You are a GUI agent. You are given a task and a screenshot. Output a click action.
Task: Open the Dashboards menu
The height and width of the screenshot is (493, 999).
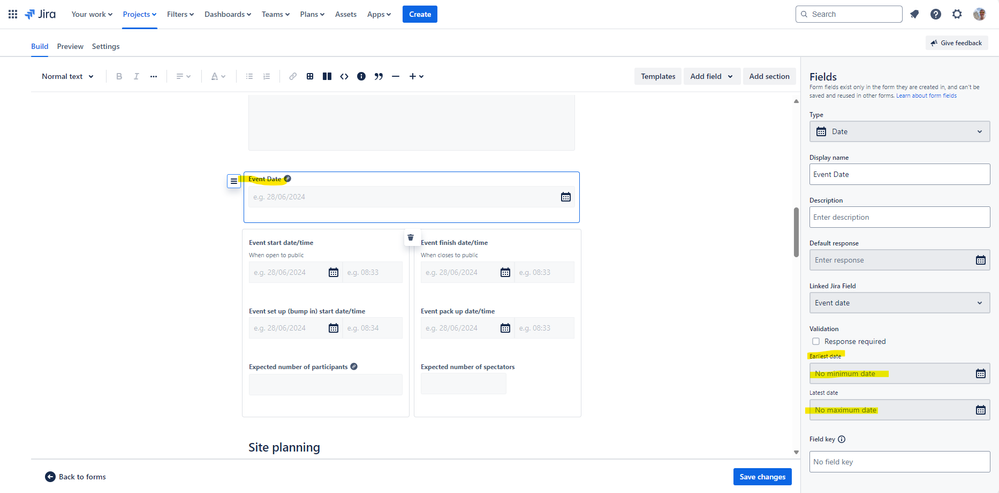(x=227, y=14)
